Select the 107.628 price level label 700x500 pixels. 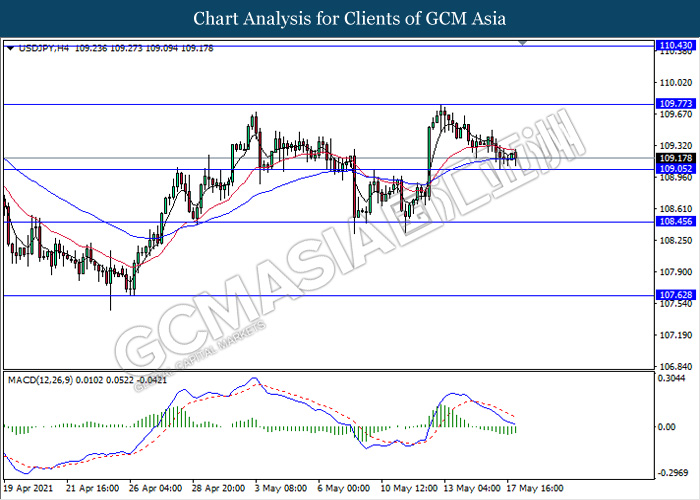[x=675, y=295]
